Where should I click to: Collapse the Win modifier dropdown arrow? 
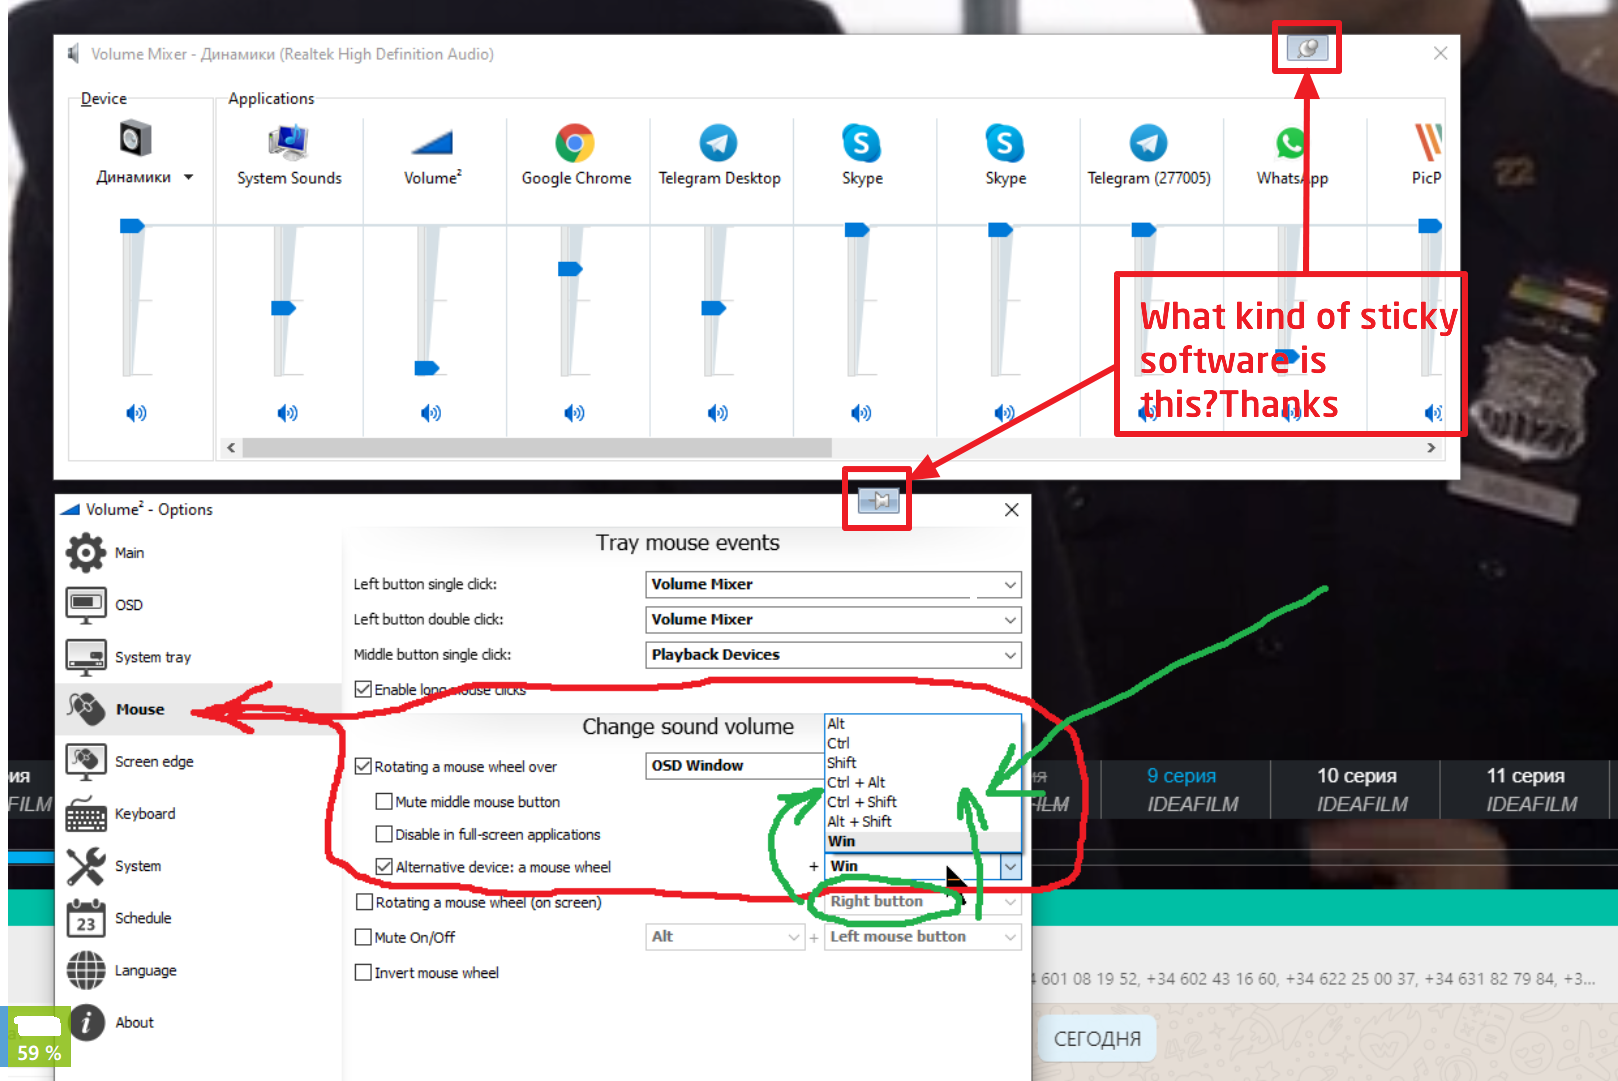(1011, 866)
